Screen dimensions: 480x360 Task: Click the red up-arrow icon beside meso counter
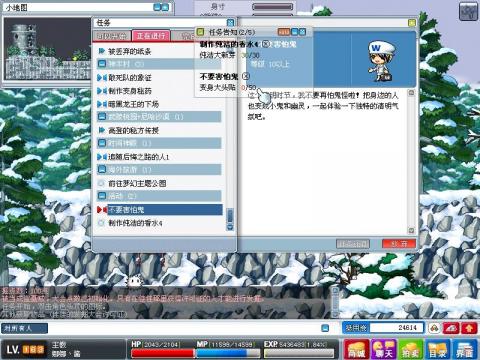click(469, 328)
